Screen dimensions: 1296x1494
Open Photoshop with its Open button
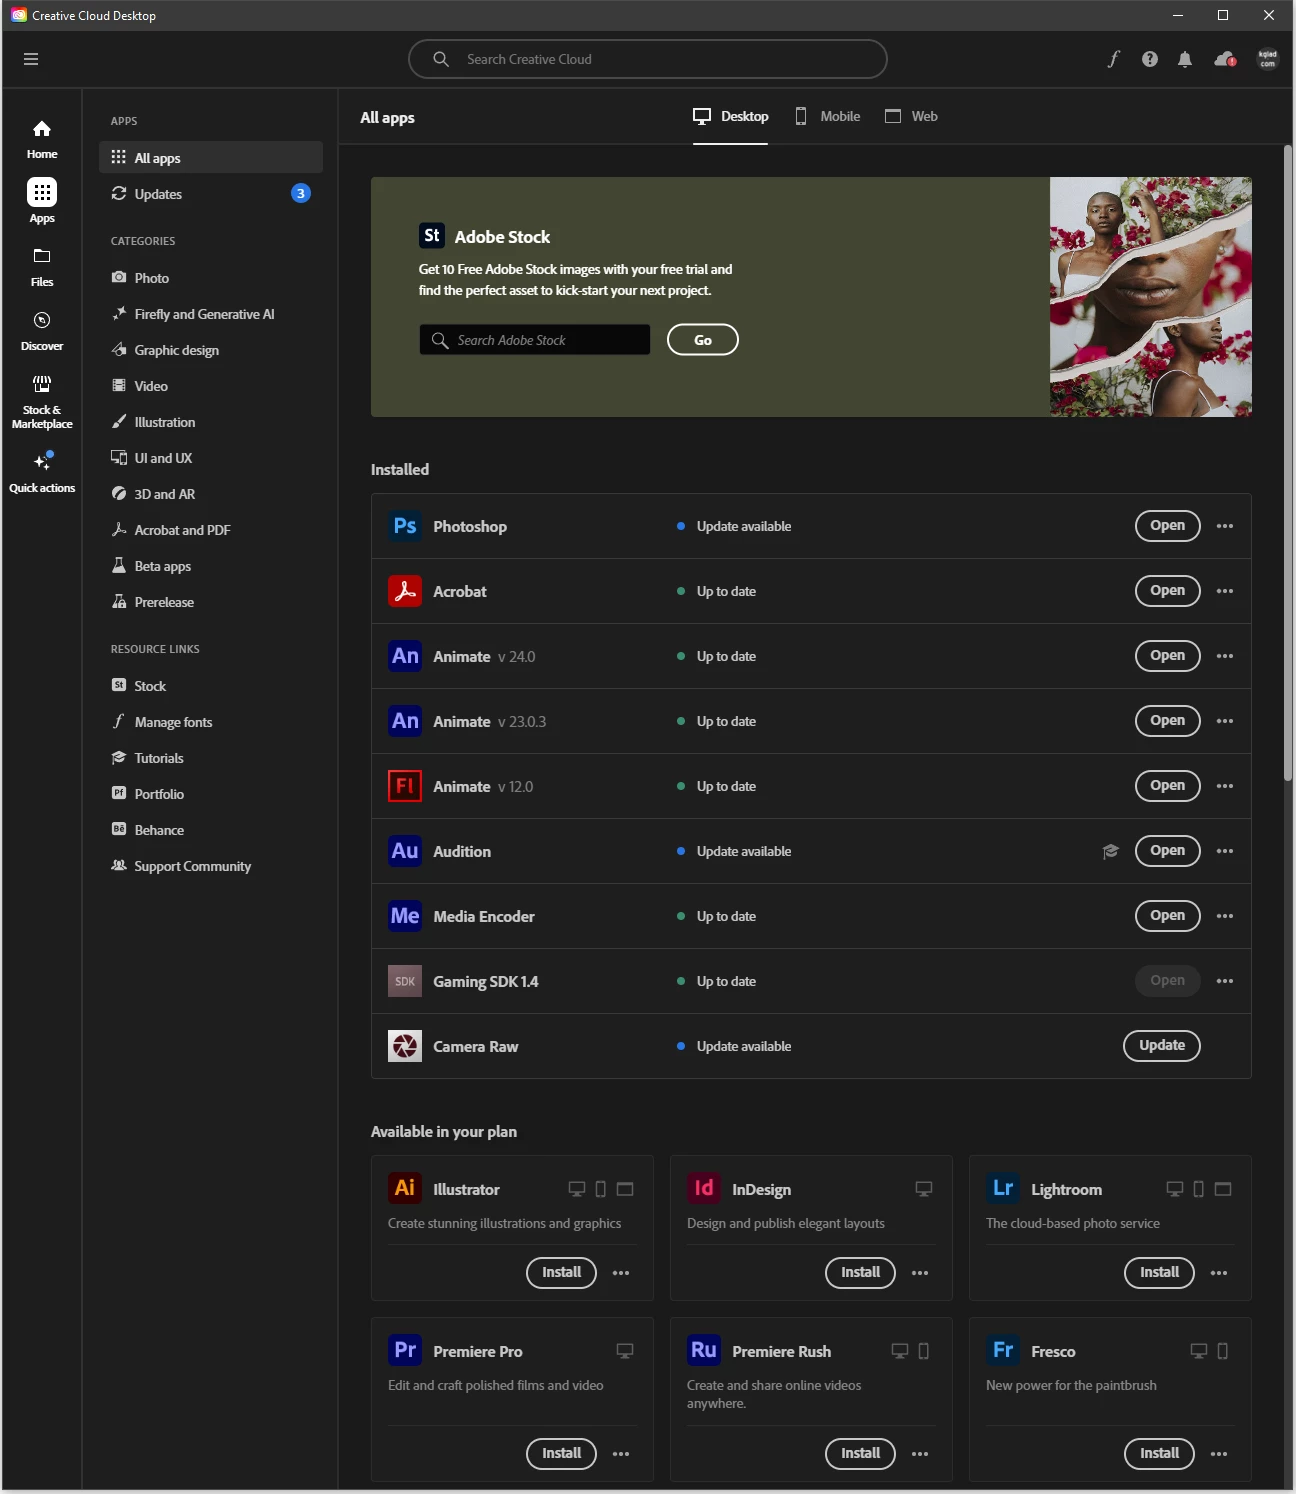point(1167,526)
